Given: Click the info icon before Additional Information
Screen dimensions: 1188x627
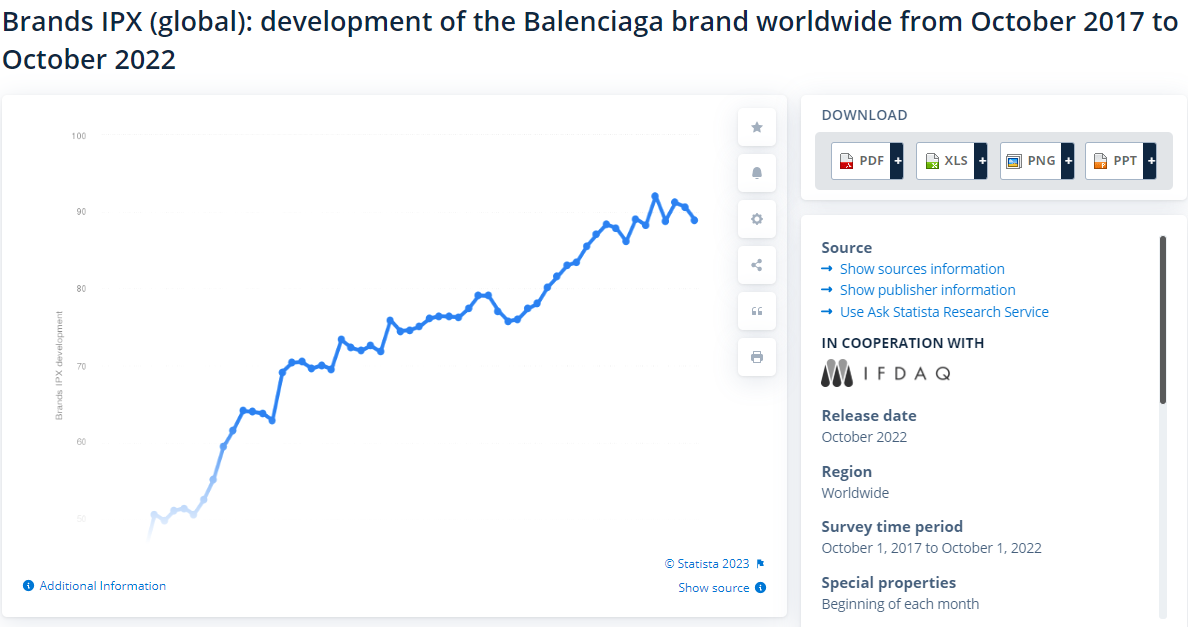Looking at the screenshot, I should [28, 586].
